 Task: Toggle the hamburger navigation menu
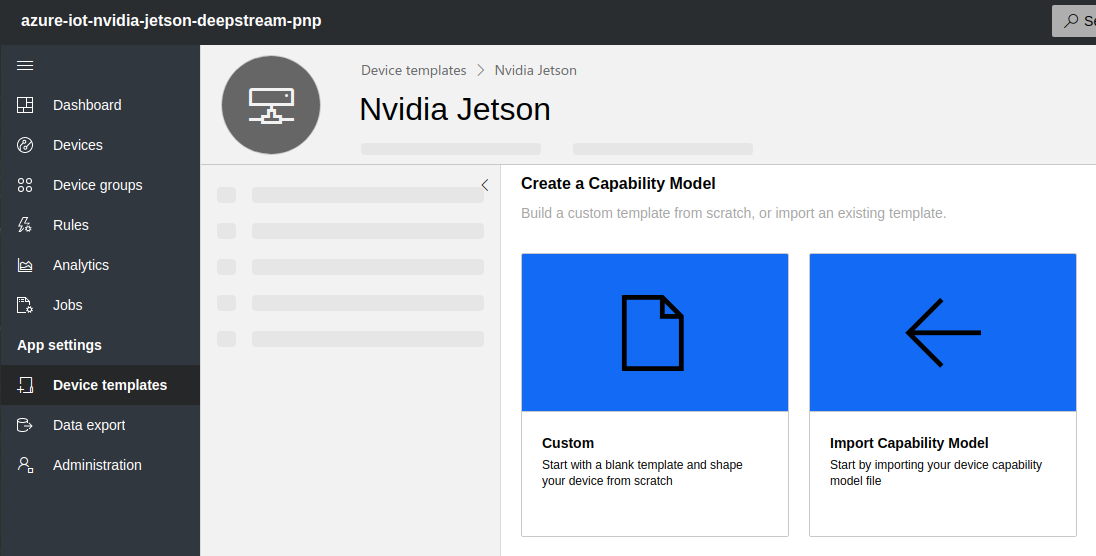(x=25, y=66)
